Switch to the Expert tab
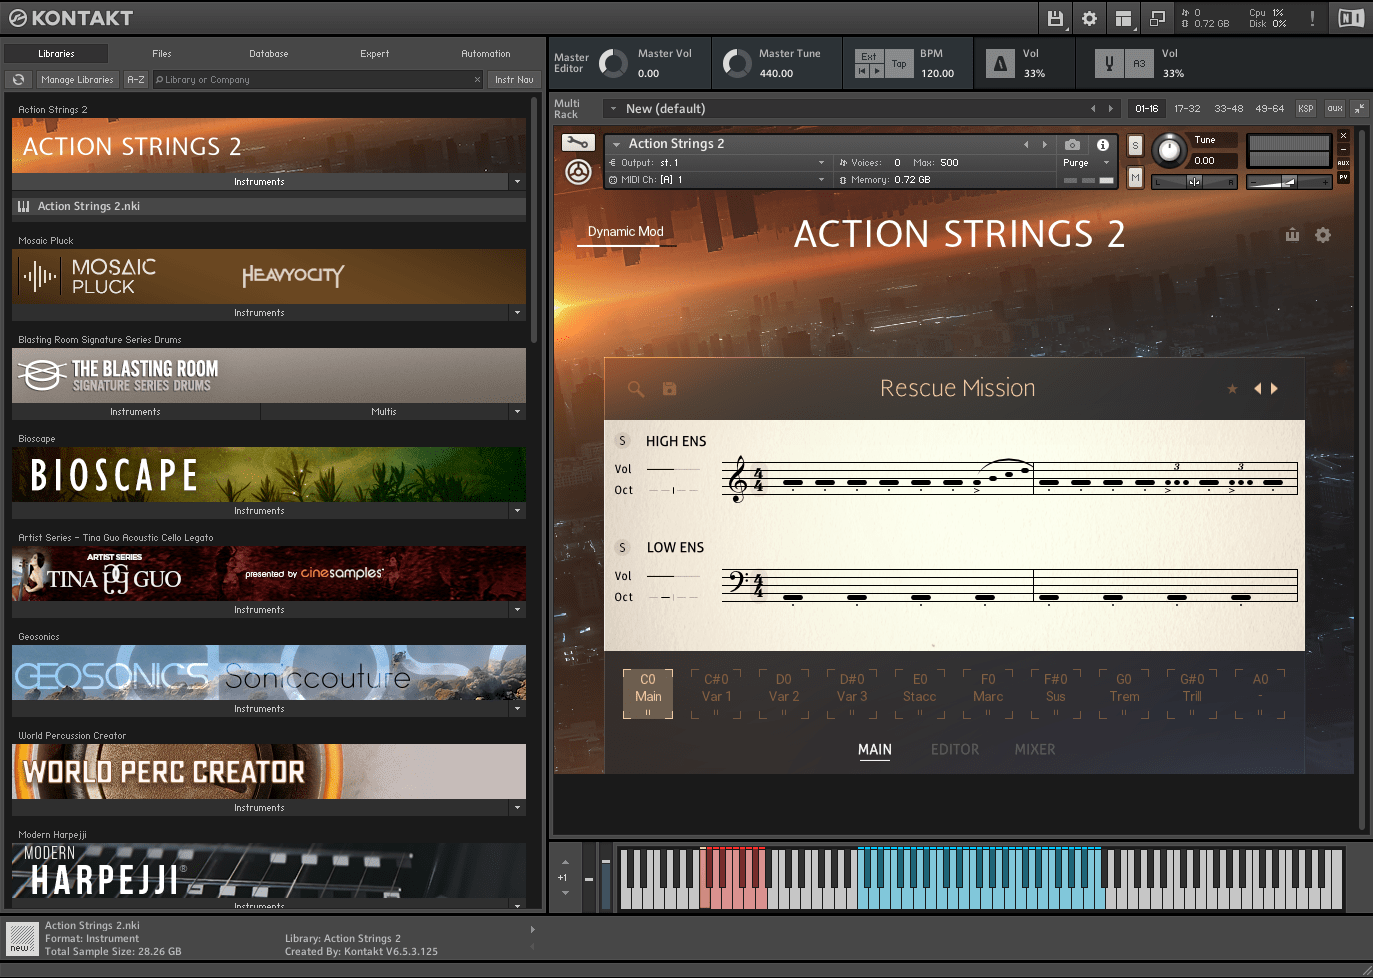Viewport: 1373px width, 978px height. [375, 54]
